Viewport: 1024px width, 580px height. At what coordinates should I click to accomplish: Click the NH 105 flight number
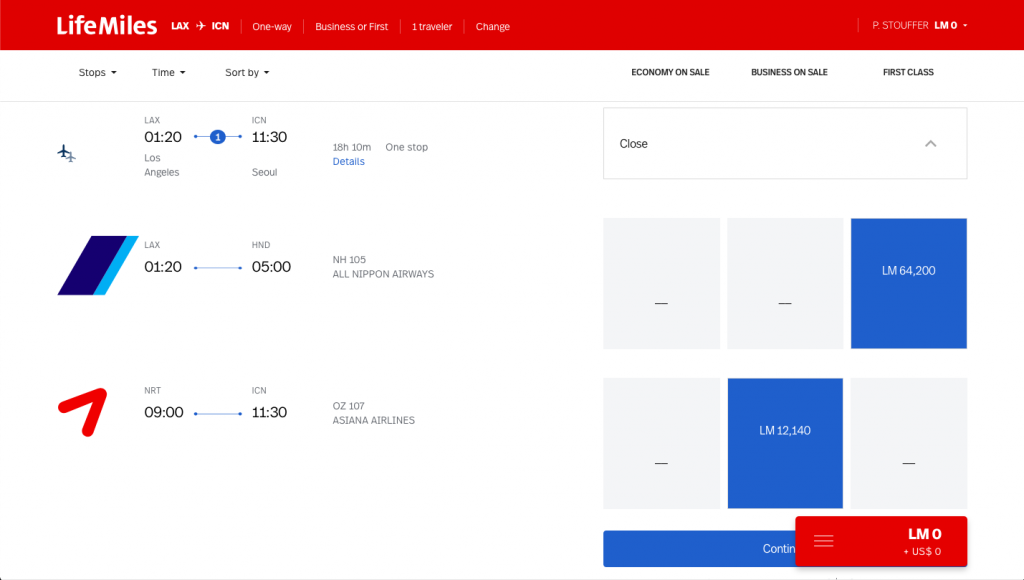[x=349, y=259]
